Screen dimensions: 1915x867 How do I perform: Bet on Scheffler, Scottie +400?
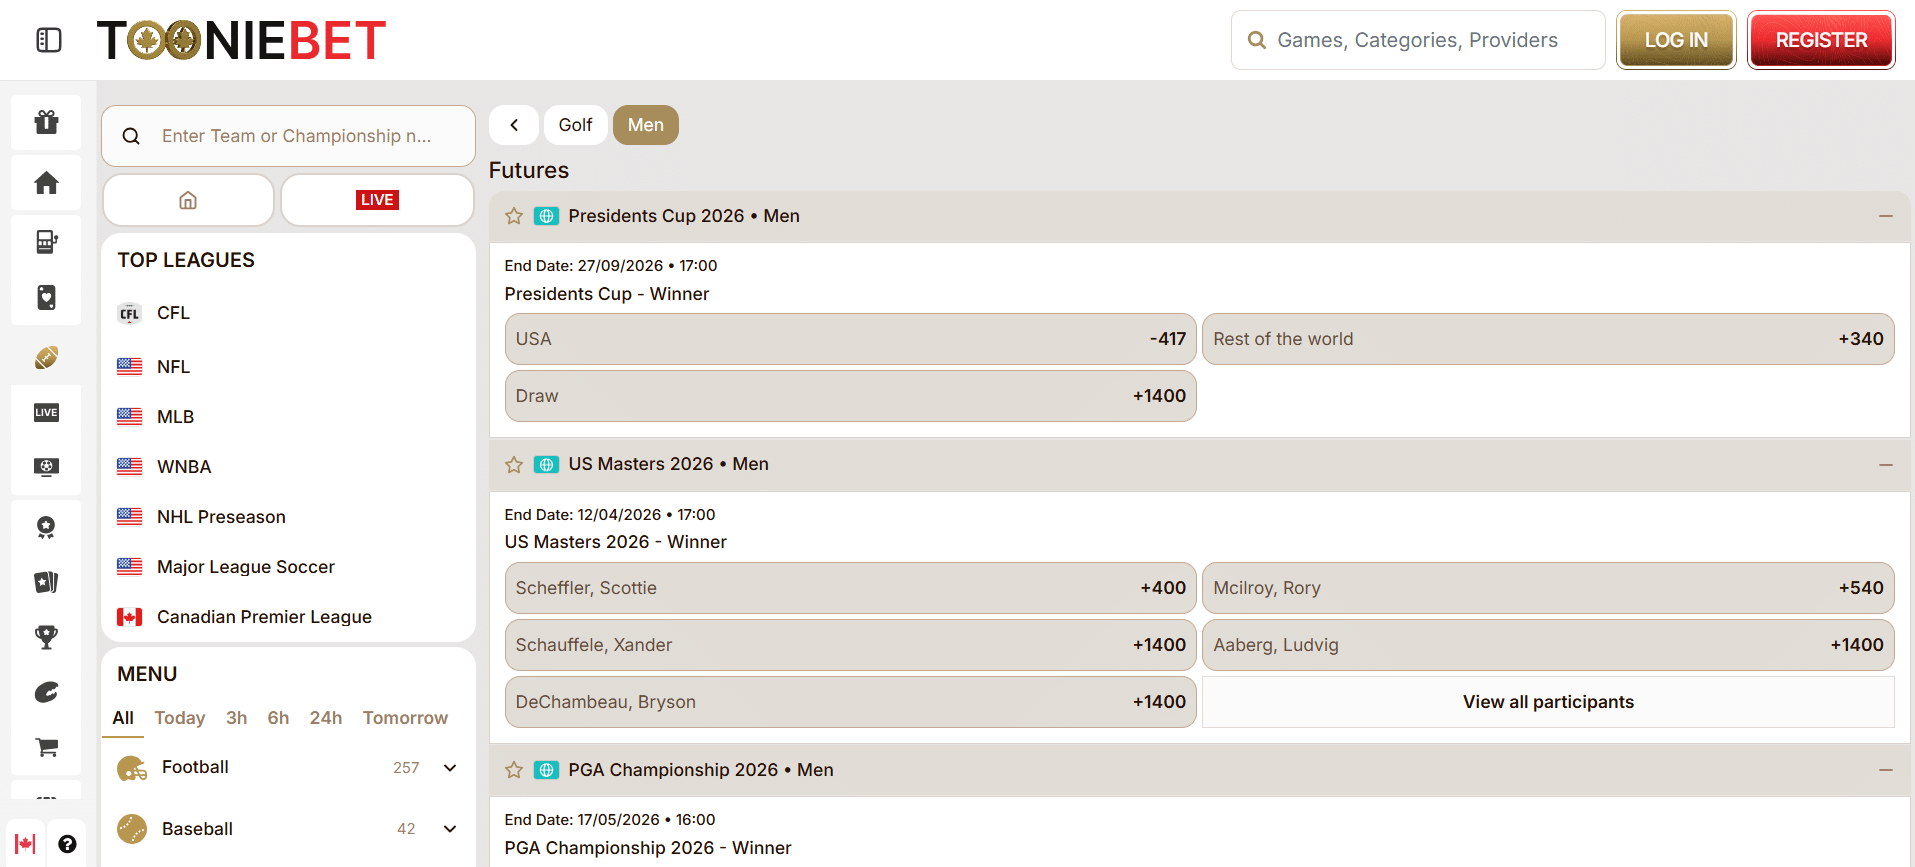coord(850,588)
